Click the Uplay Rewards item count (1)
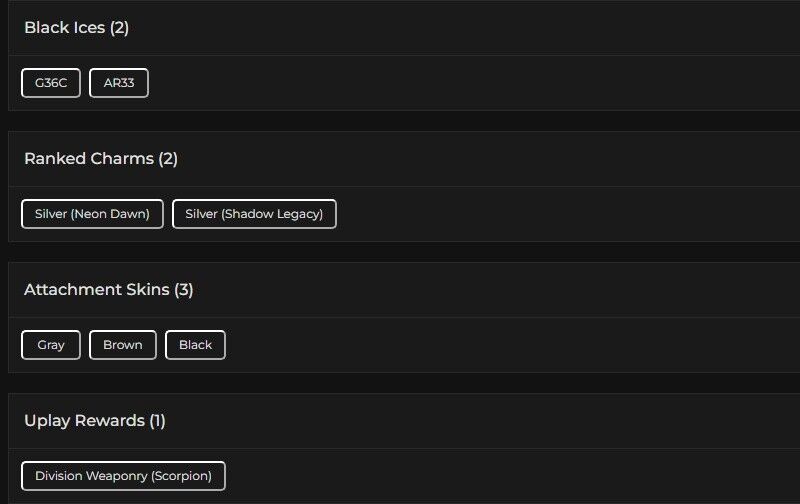The width and height of the screenshot is (800, 504). click(157, 421)
